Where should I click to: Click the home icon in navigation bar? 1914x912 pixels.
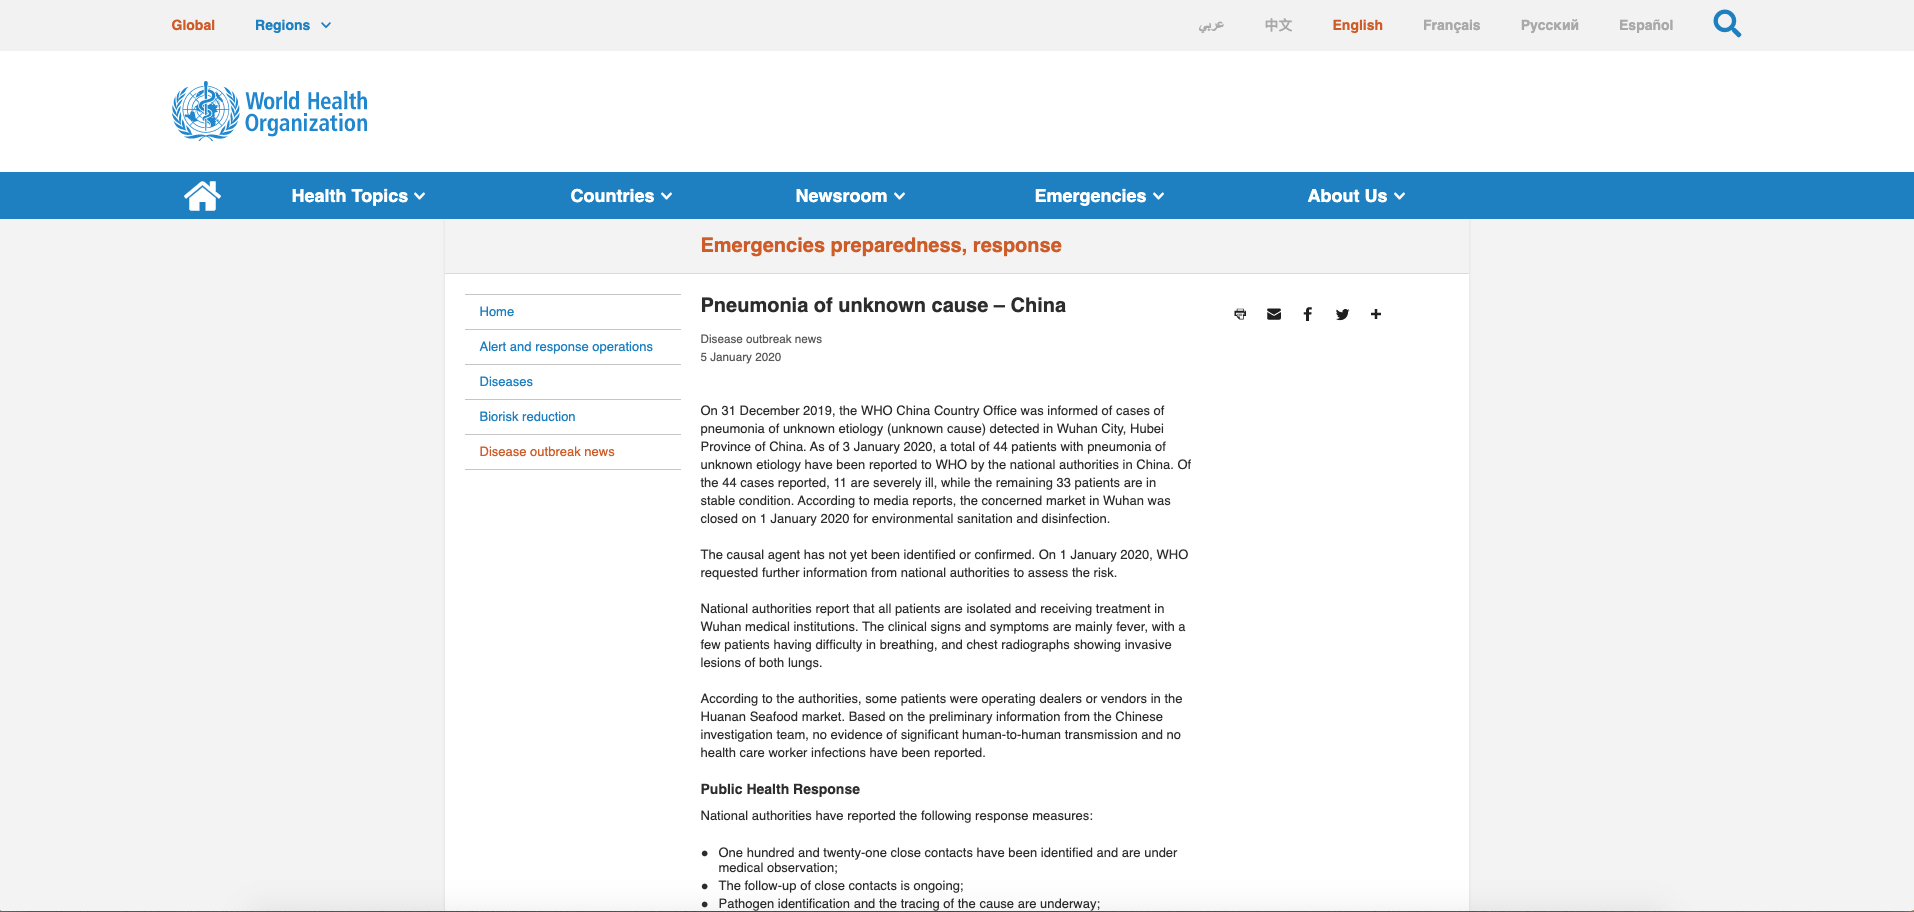tap(202, 196)
